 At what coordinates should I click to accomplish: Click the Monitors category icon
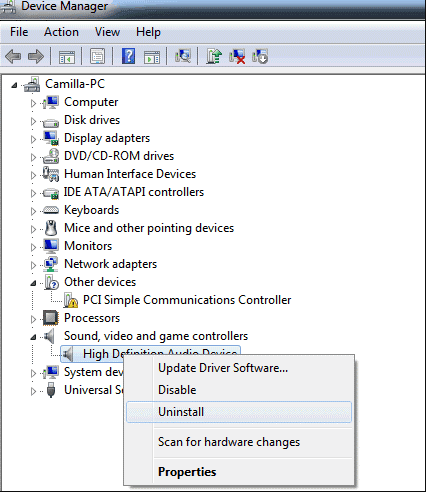click(51, 246)
